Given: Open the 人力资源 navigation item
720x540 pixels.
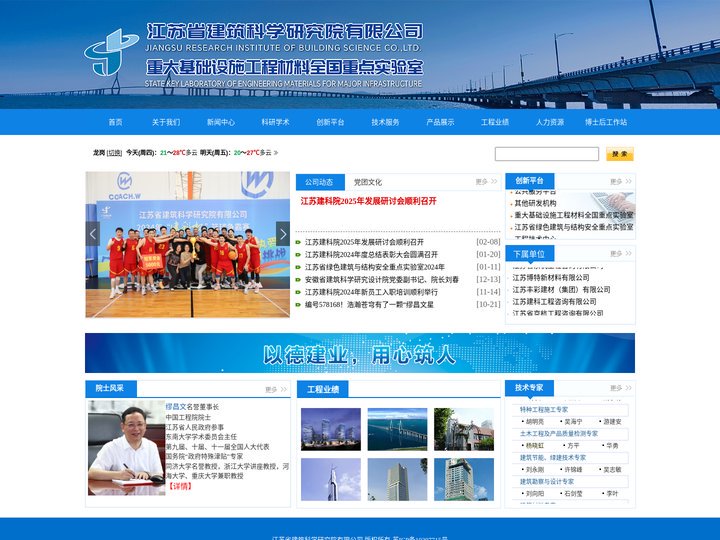Looking at the screenshot, I should 550,122.
